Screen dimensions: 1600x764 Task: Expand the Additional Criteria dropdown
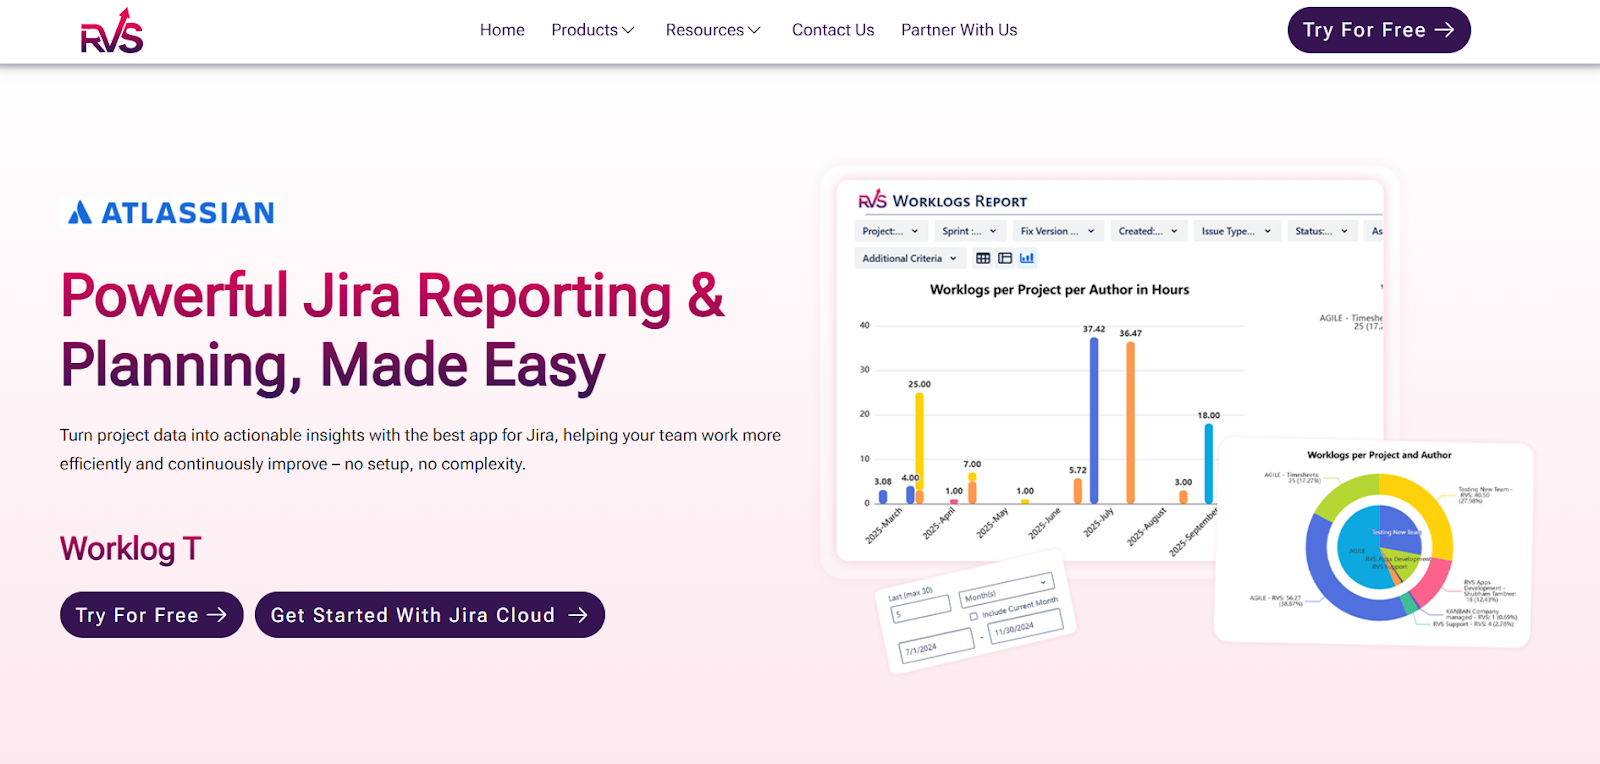tap(910, 258)
